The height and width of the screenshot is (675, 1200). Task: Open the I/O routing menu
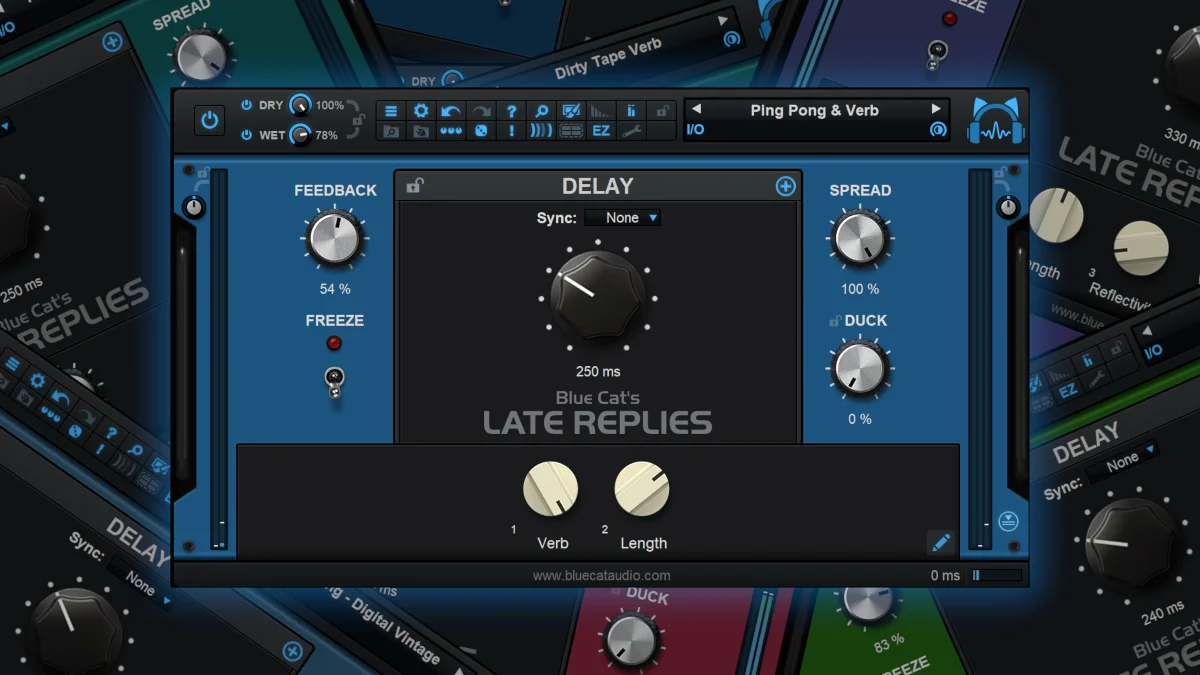point(696,130)
